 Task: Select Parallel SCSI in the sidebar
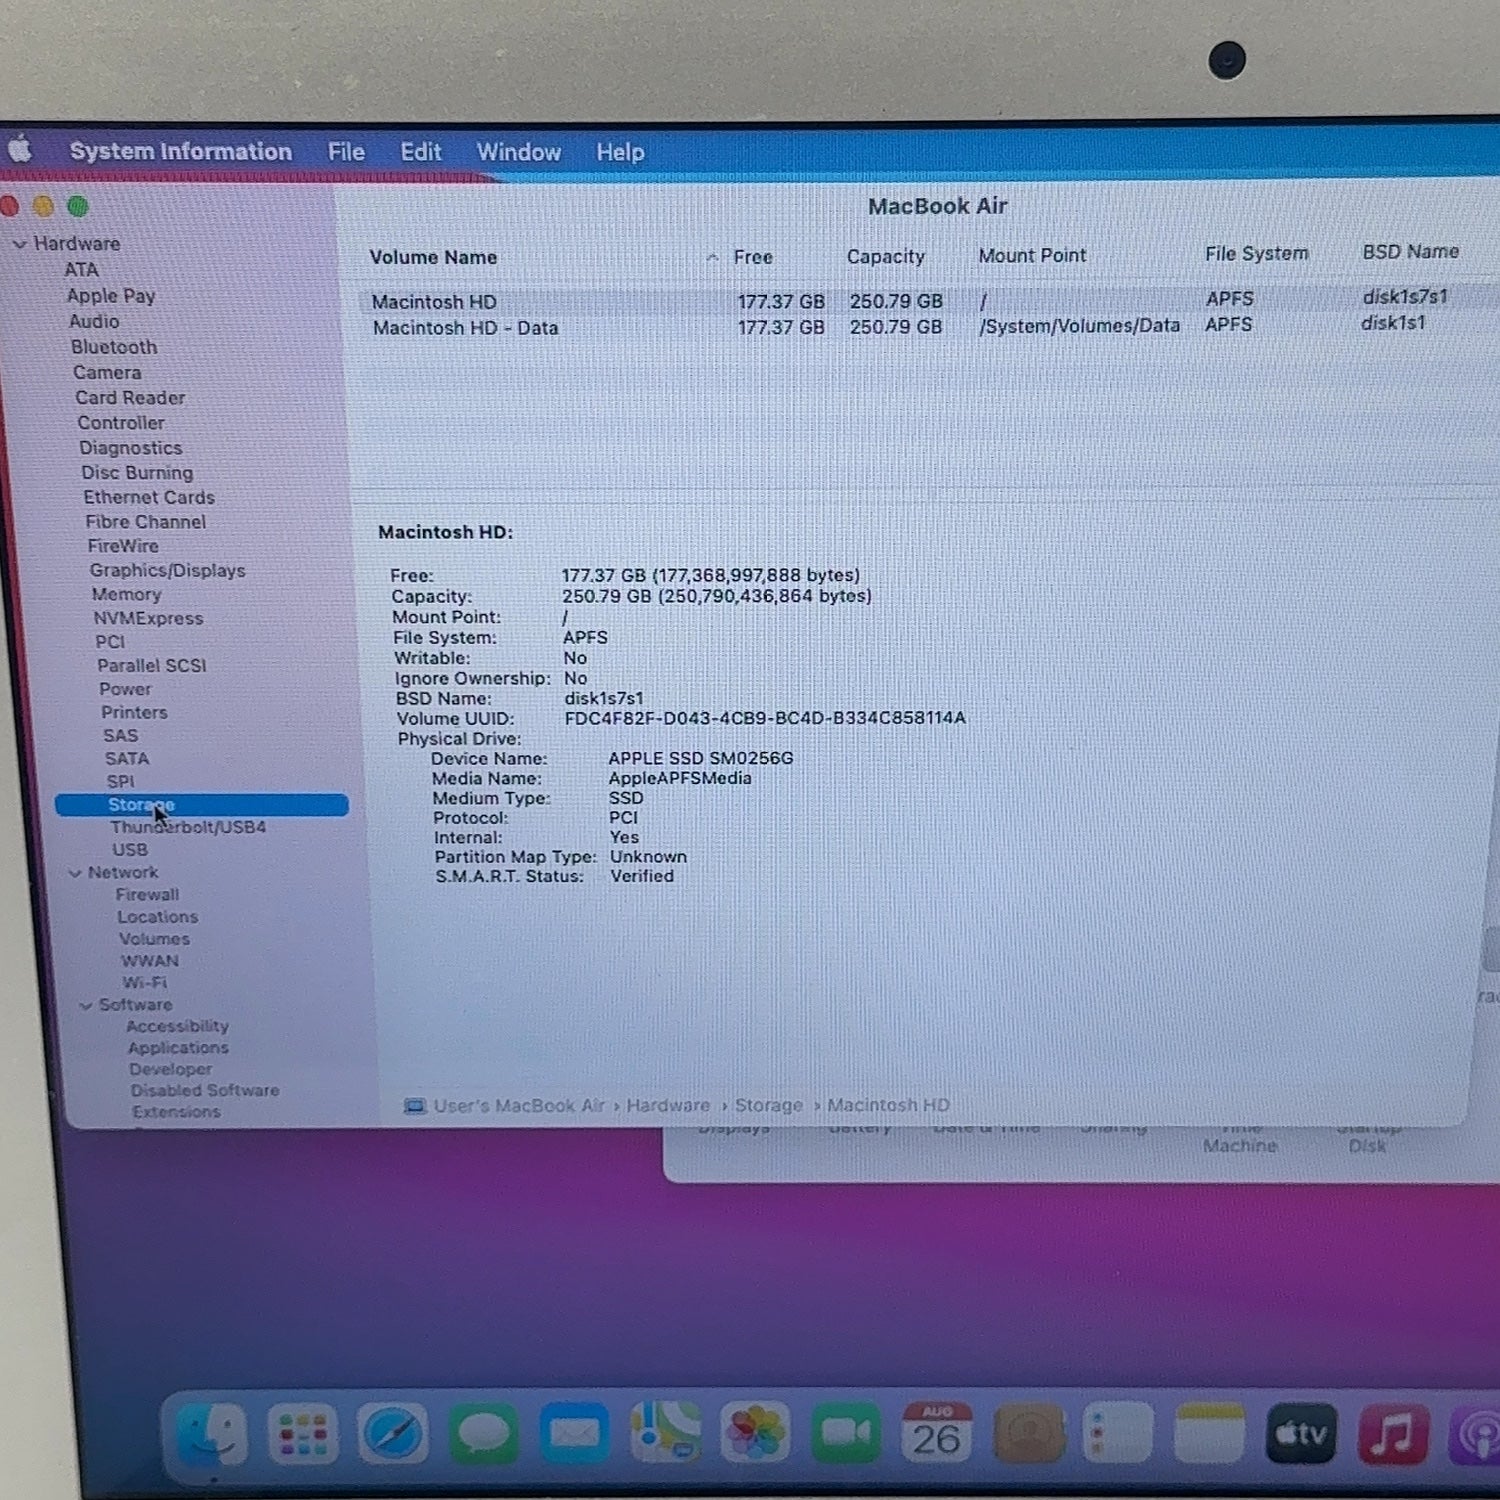coord(152,666)
